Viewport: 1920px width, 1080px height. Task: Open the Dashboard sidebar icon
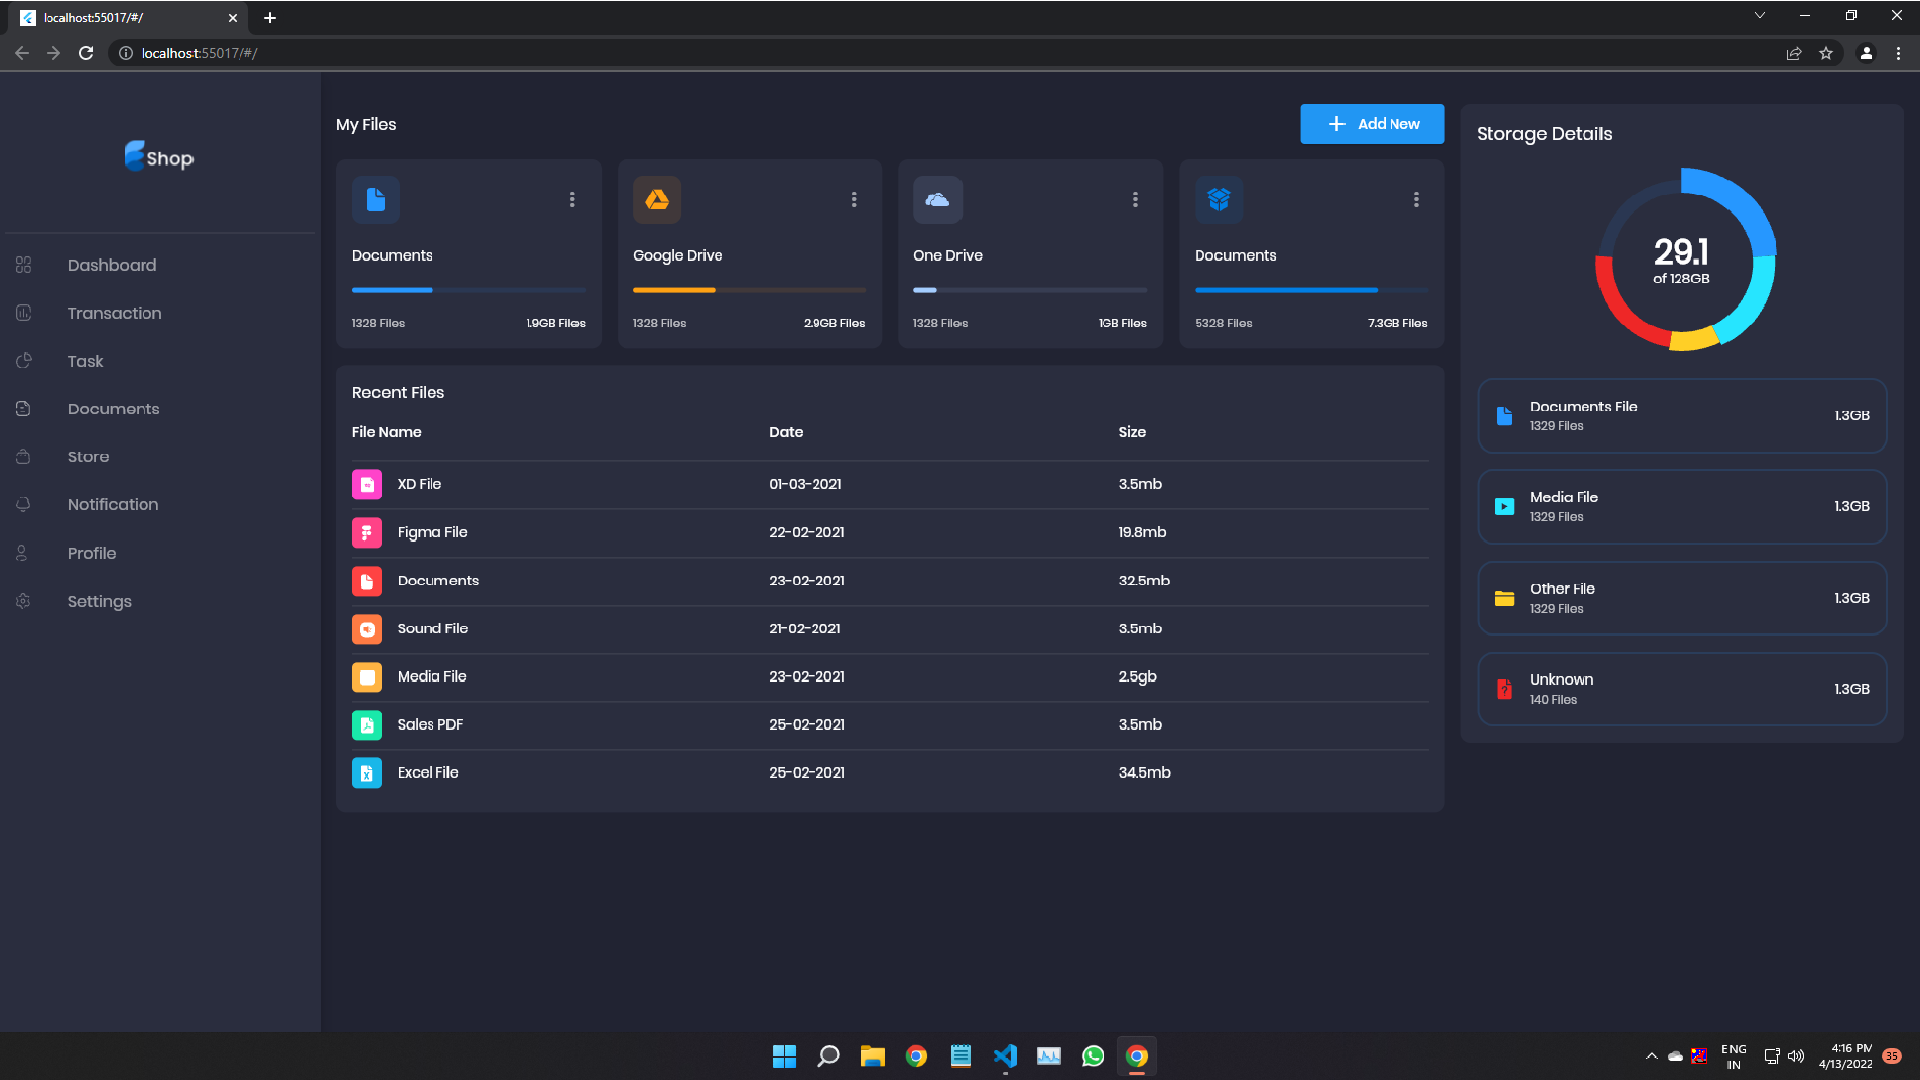coord(24,265)
